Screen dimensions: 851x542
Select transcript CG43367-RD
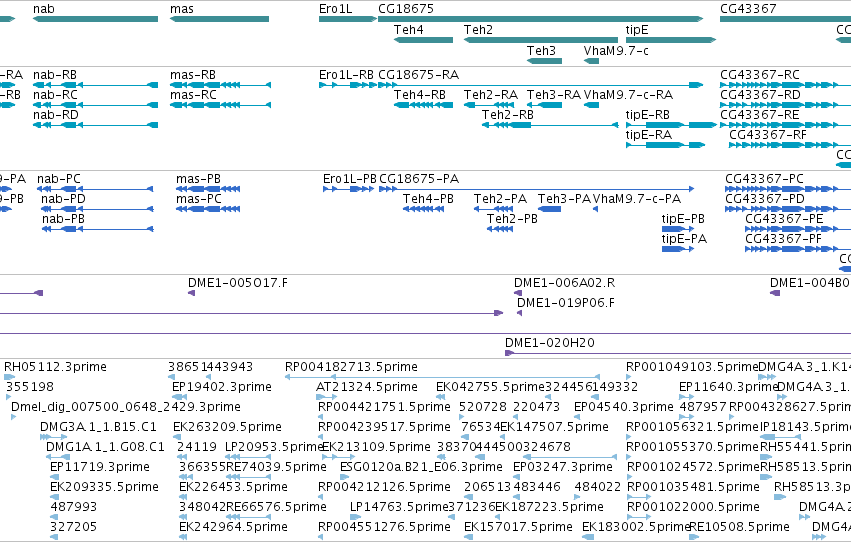tap(785, 105)
